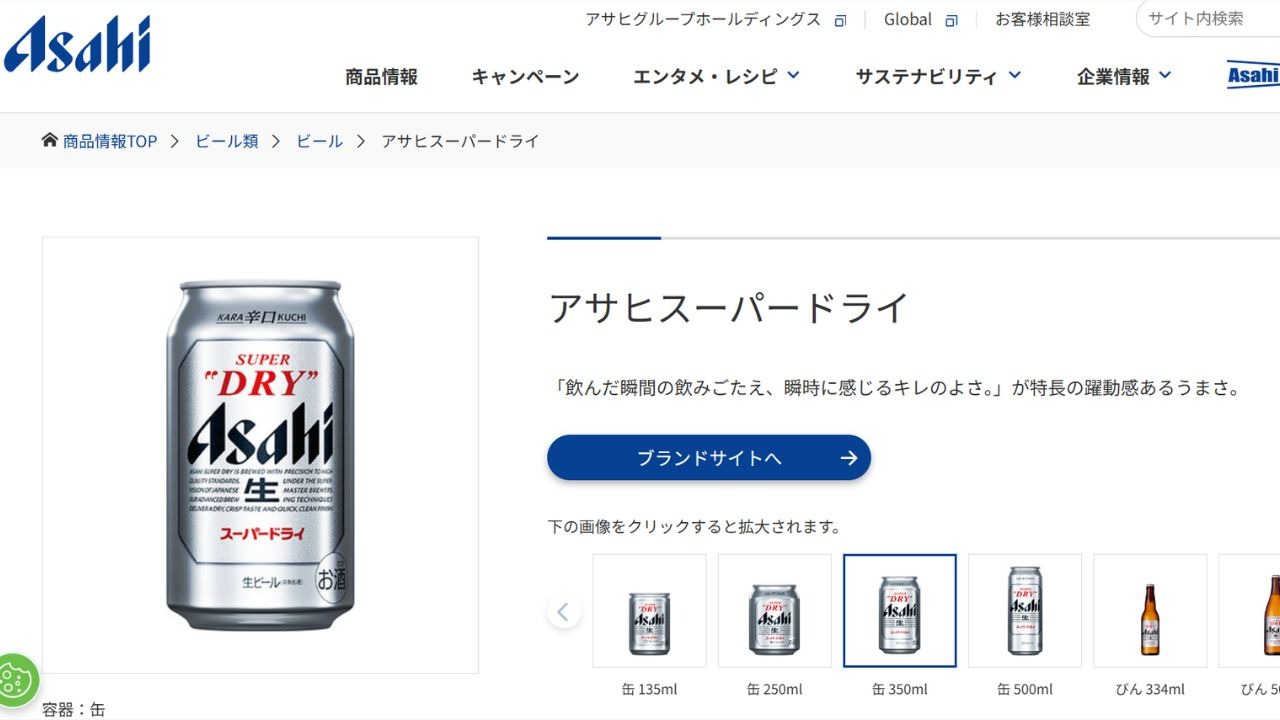Select the 缶 135ml thumbnail
Screen dimensions: 1280x720
coord(649,611)
